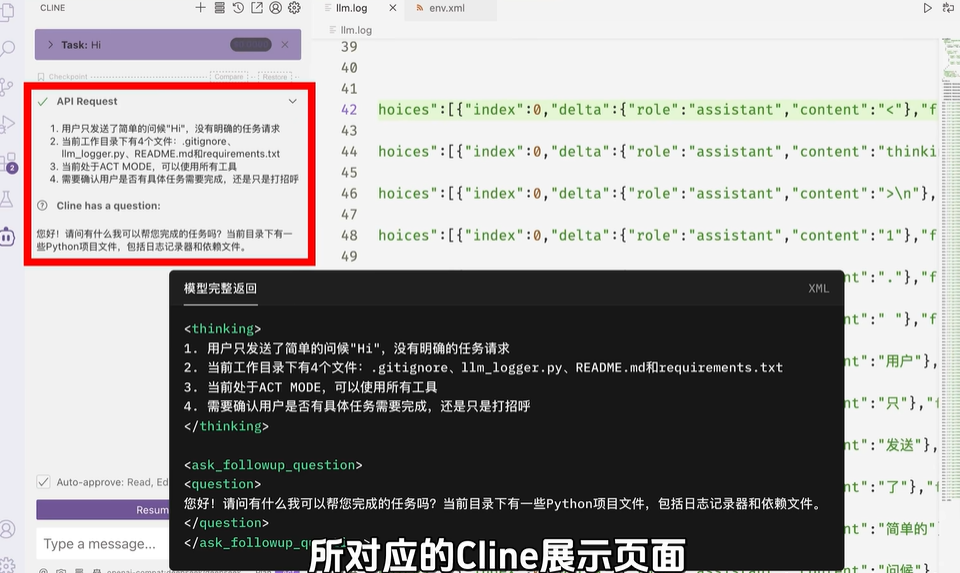Close the Task: Hi banner
Image resolution: width=960 pixels, height=573 pixels.
click(285, 45)
